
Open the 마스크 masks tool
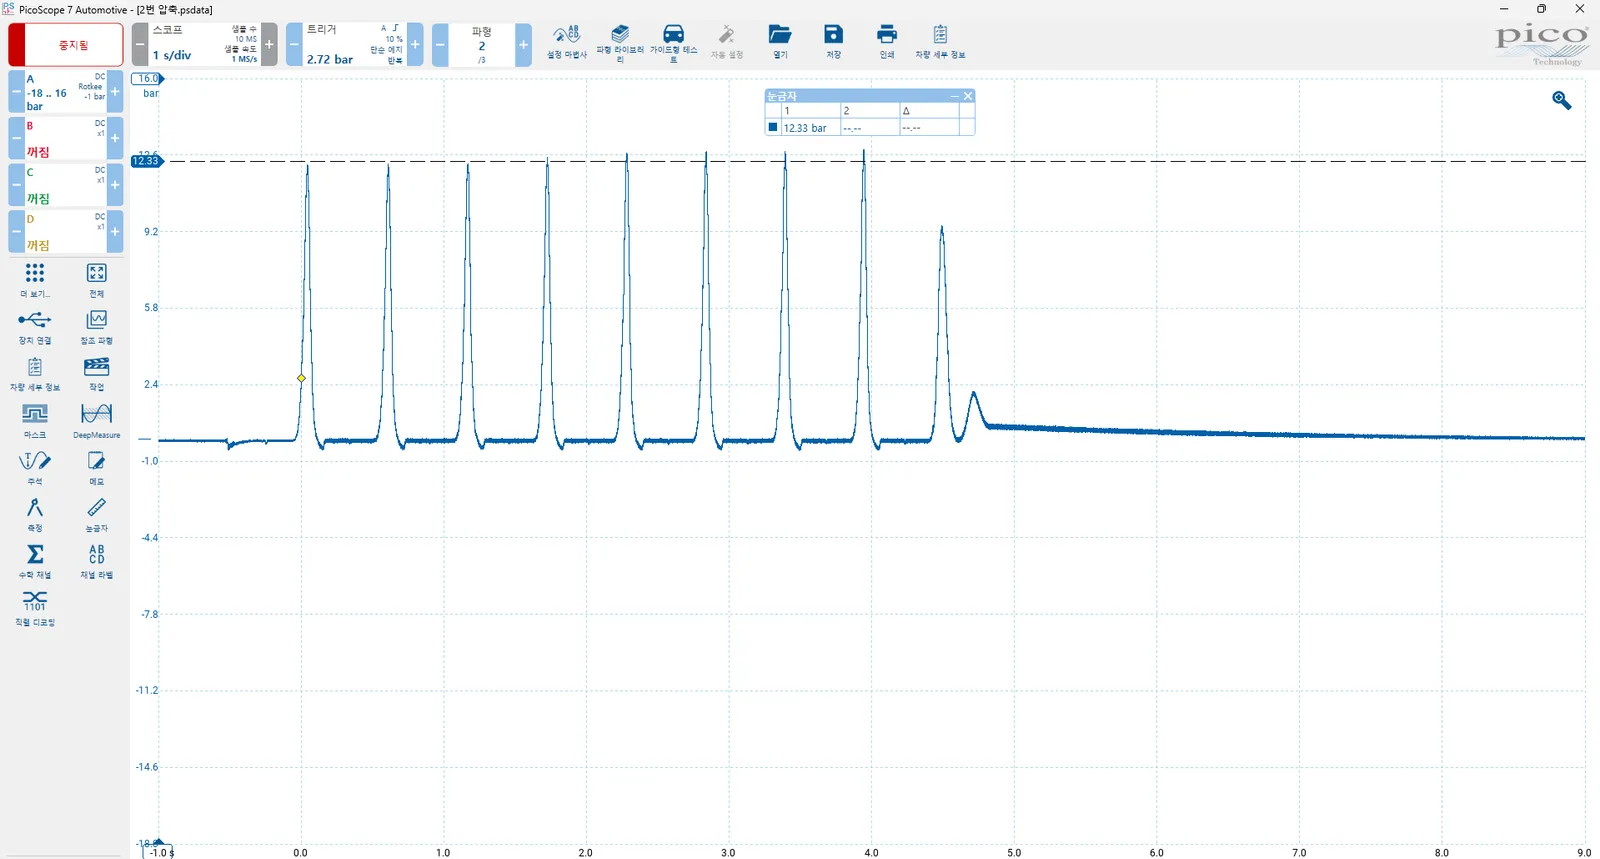(x=35, y=421)
